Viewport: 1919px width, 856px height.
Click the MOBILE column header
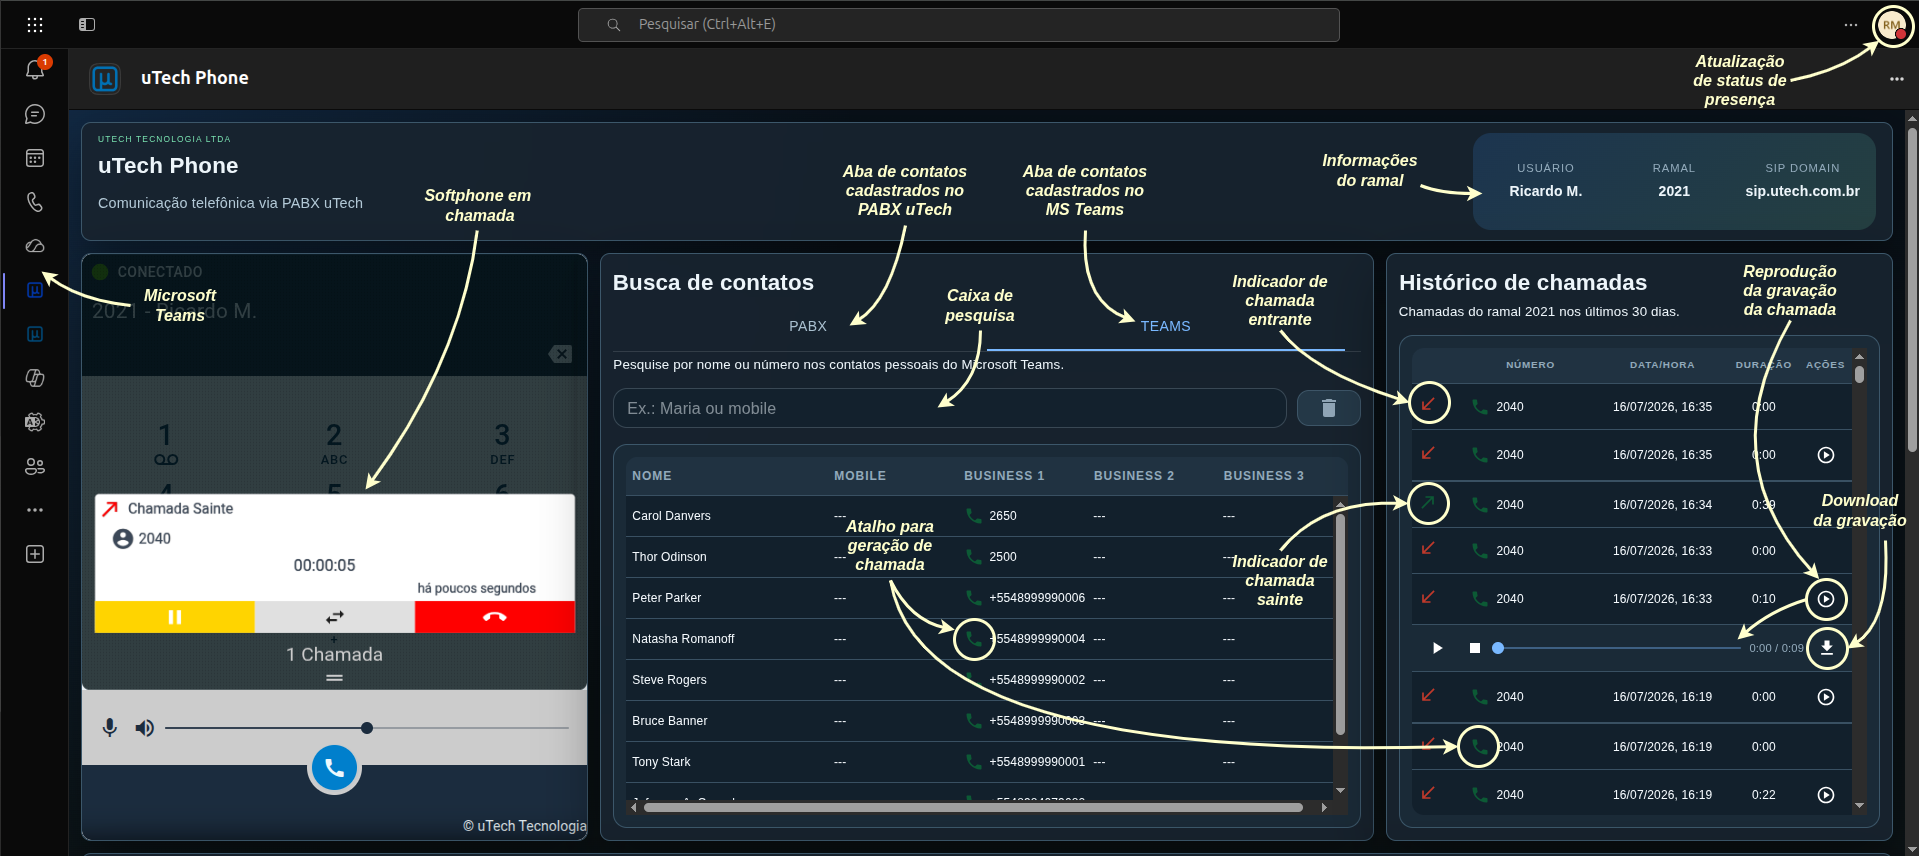click(860, 476)
